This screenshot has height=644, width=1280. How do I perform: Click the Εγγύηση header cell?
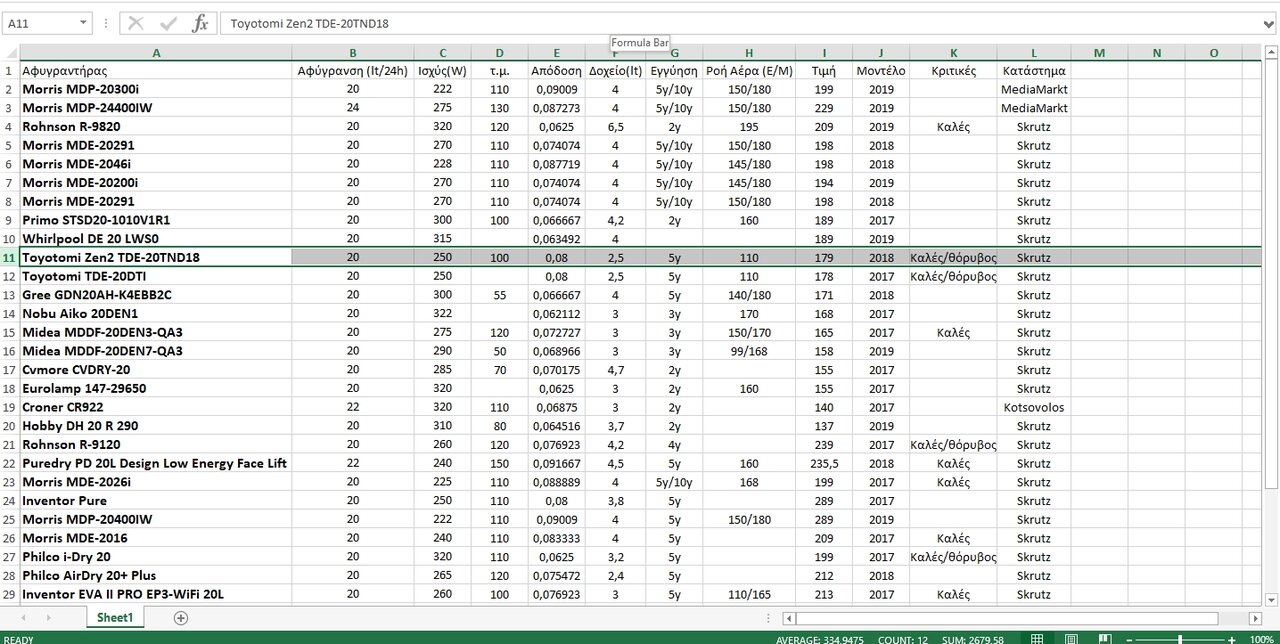(674, 71)
